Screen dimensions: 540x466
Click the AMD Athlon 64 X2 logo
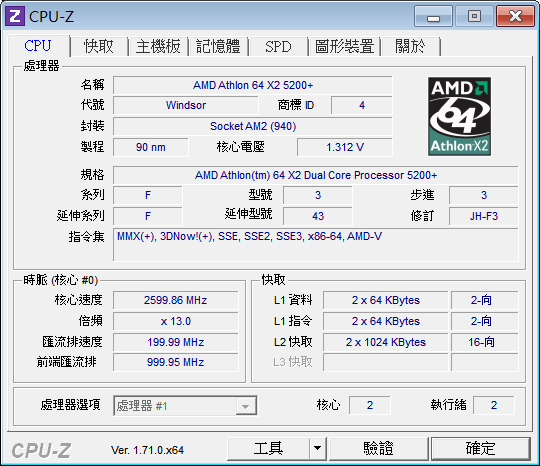pyautogui.click(x=459, y=116)
